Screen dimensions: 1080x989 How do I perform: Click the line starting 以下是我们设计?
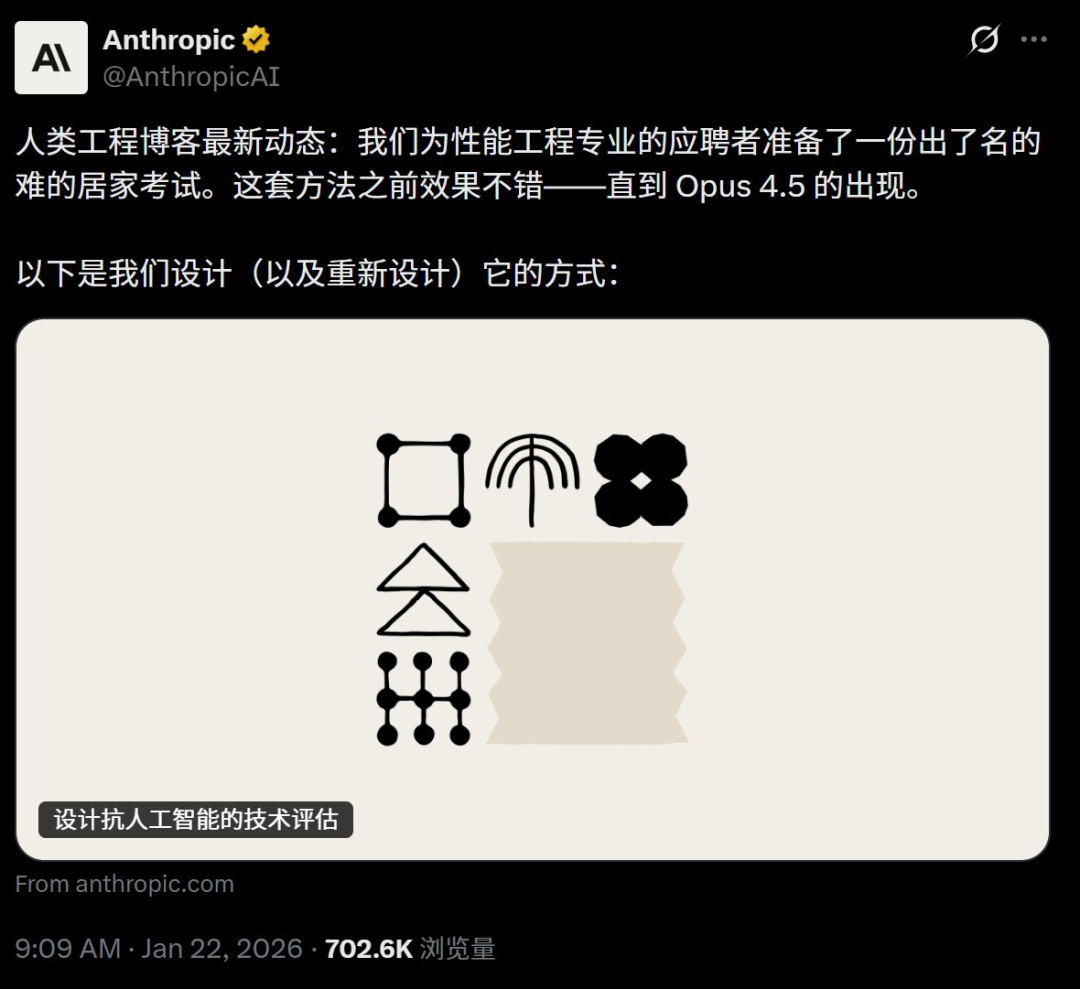[318, 273]
